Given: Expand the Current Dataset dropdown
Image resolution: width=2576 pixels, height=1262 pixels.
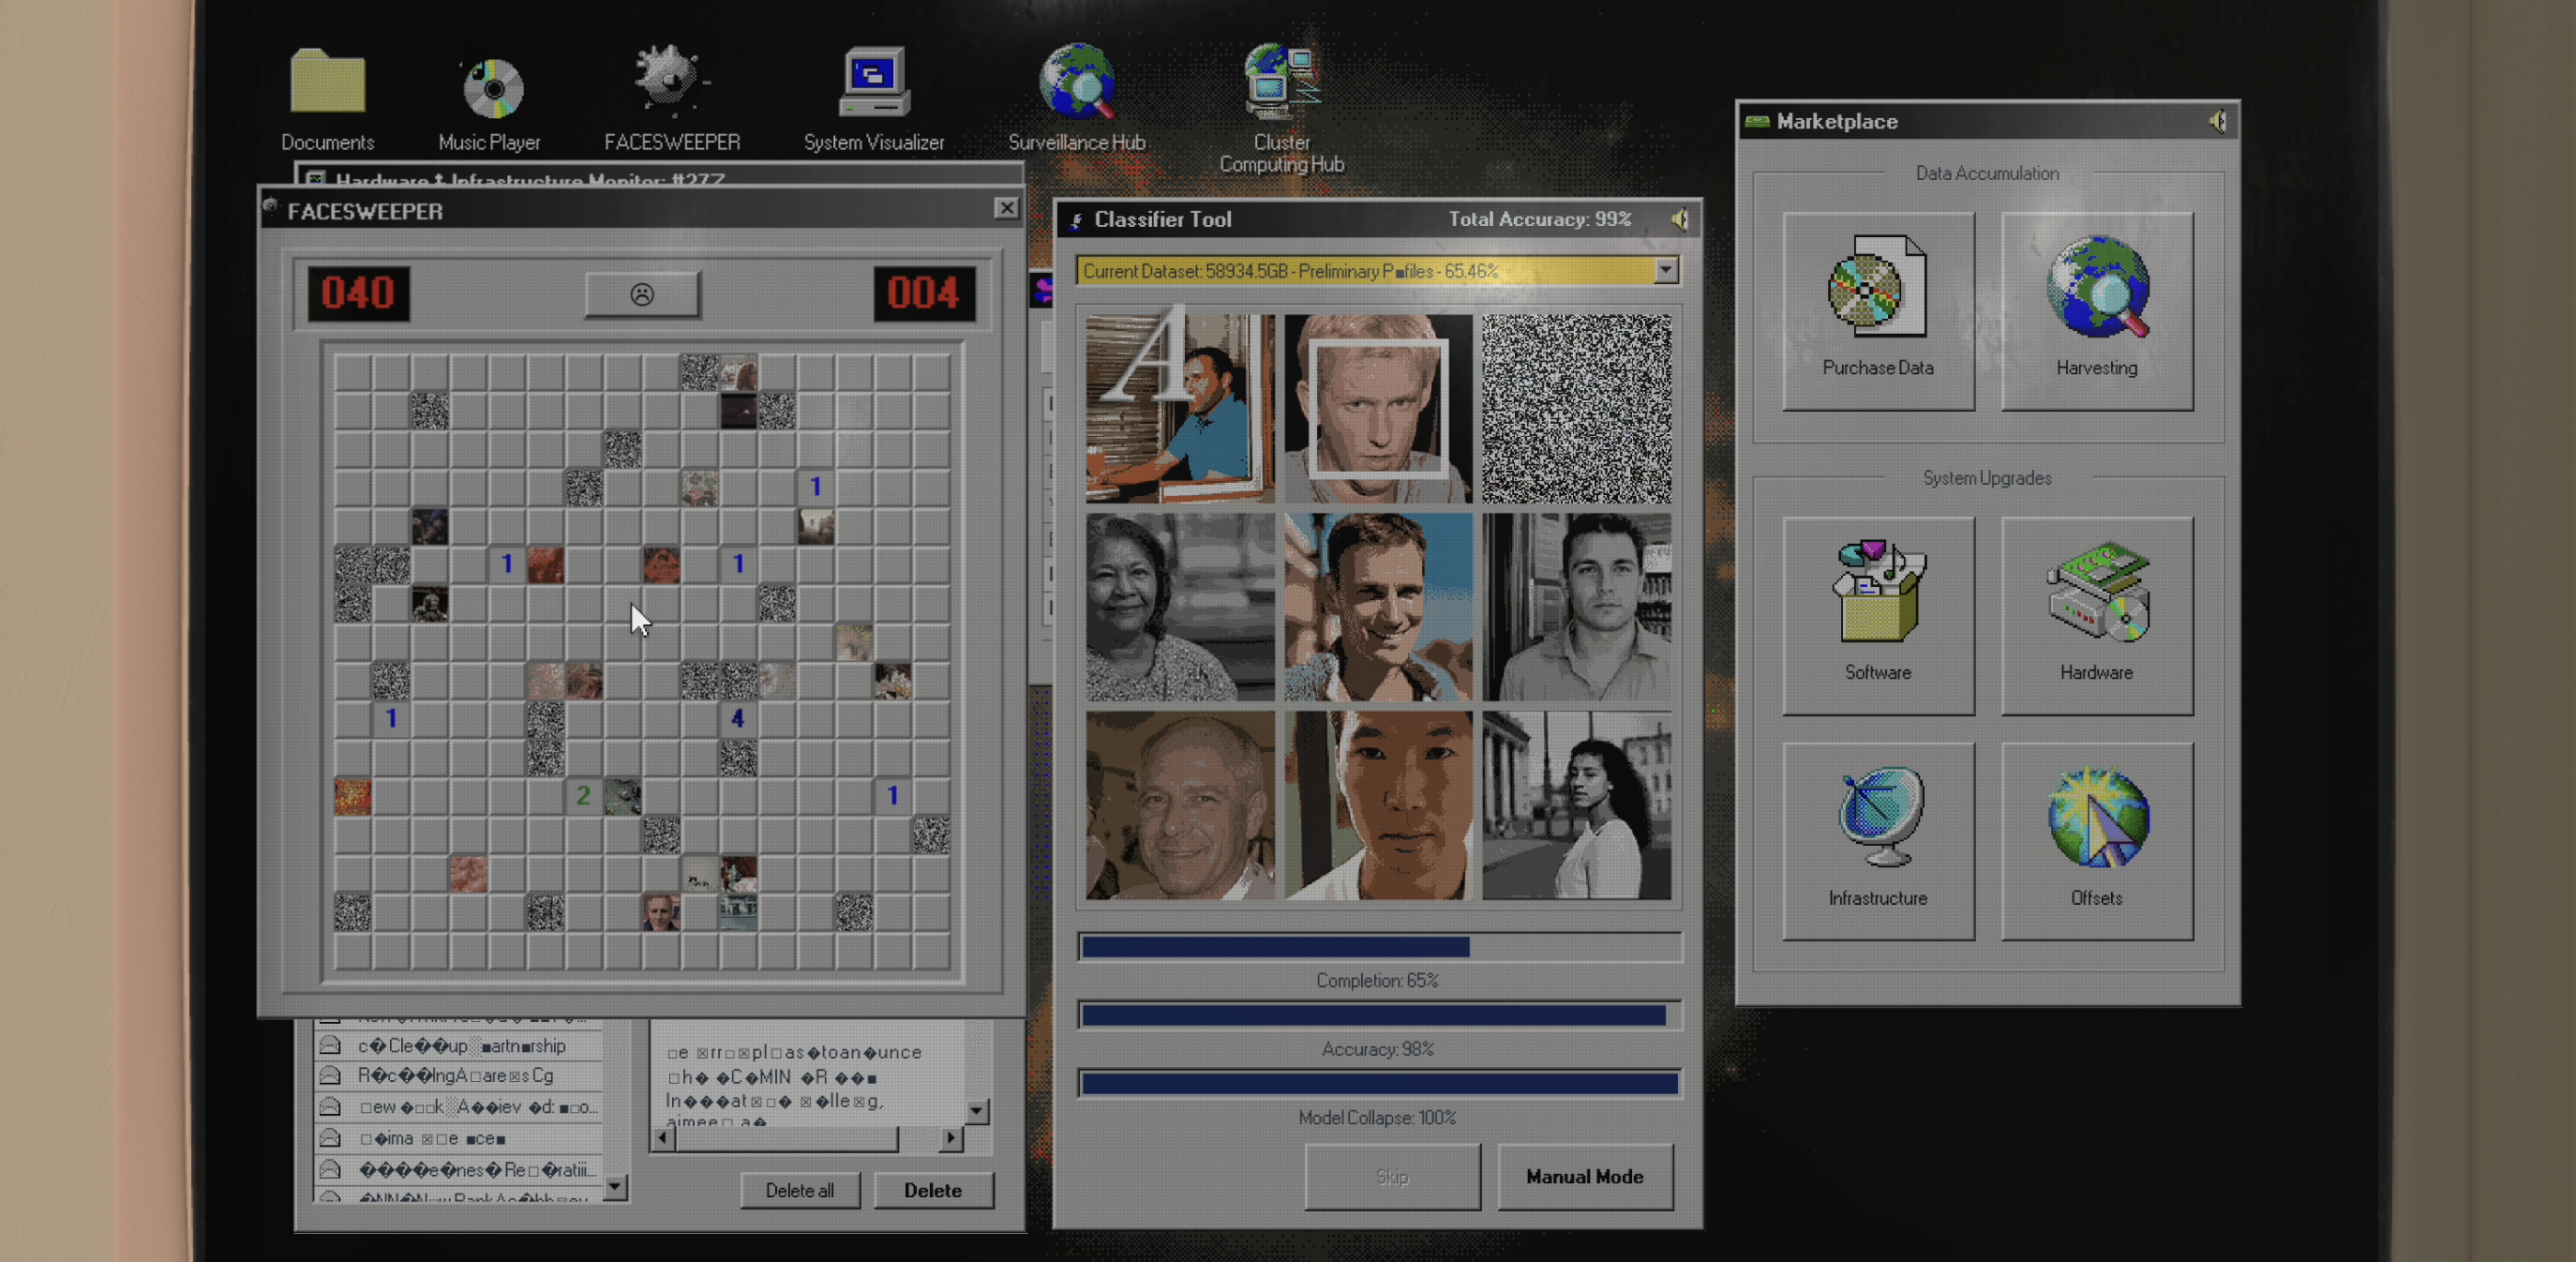Looking at the screenshot, I should (x=1665, y=270).
